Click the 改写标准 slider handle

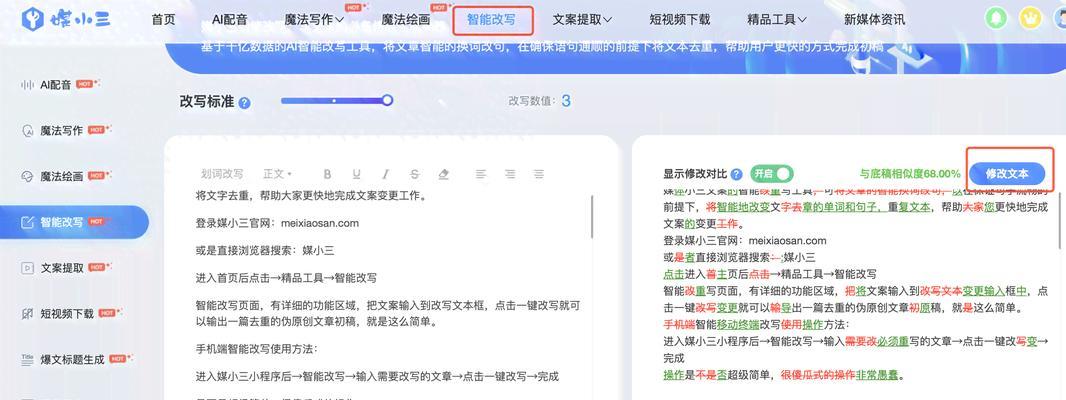[x=387, y=101]
